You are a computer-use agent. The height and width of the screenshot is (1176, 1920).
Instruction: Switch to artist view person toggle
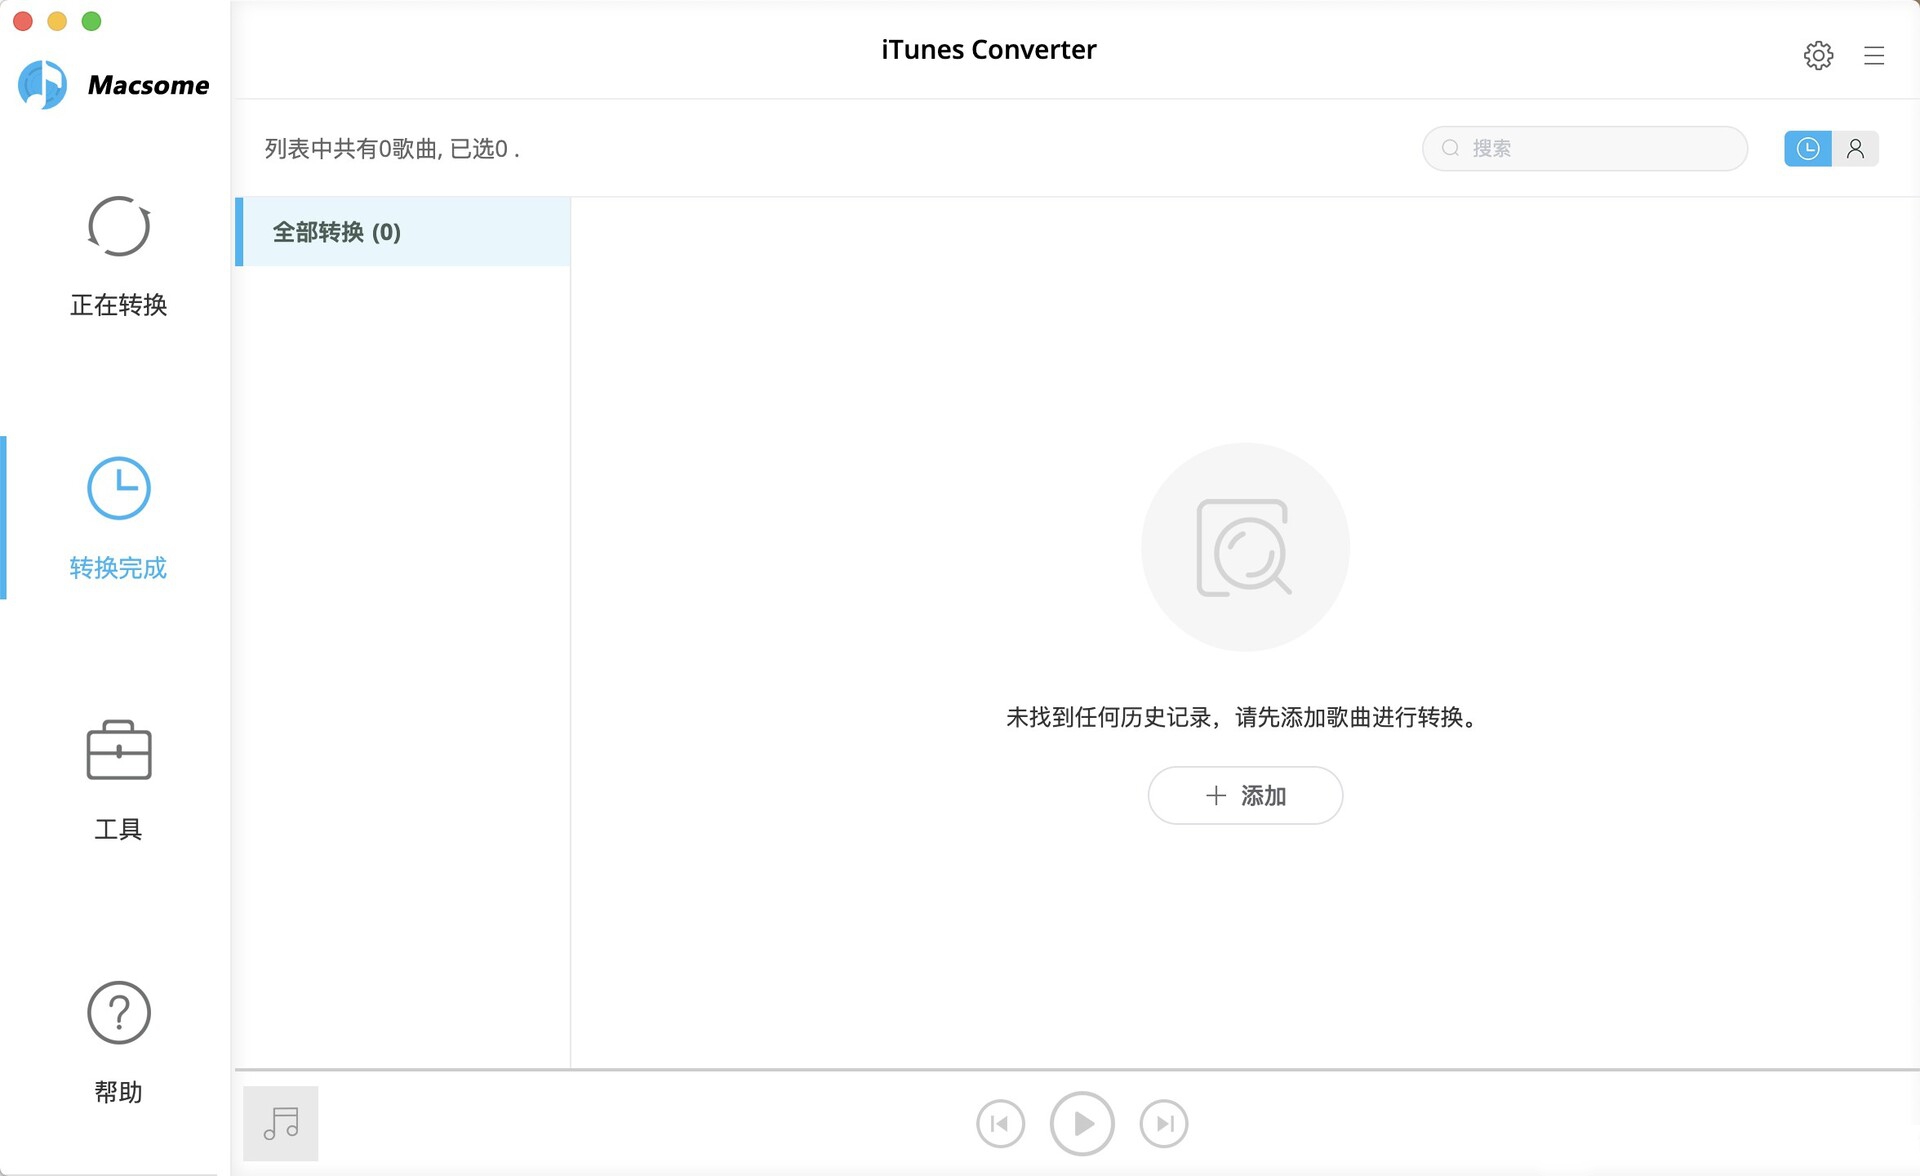pyautogui.click(x=1855, y=148)
